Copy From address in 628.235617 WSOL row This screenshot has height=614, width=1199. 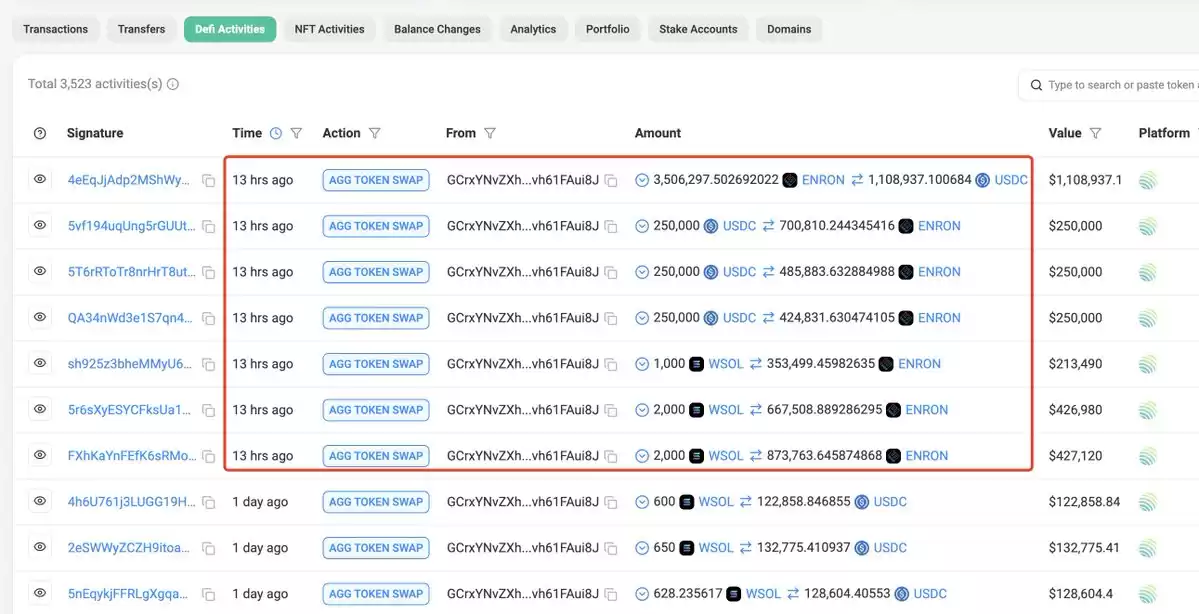click(x=610, y=594)
